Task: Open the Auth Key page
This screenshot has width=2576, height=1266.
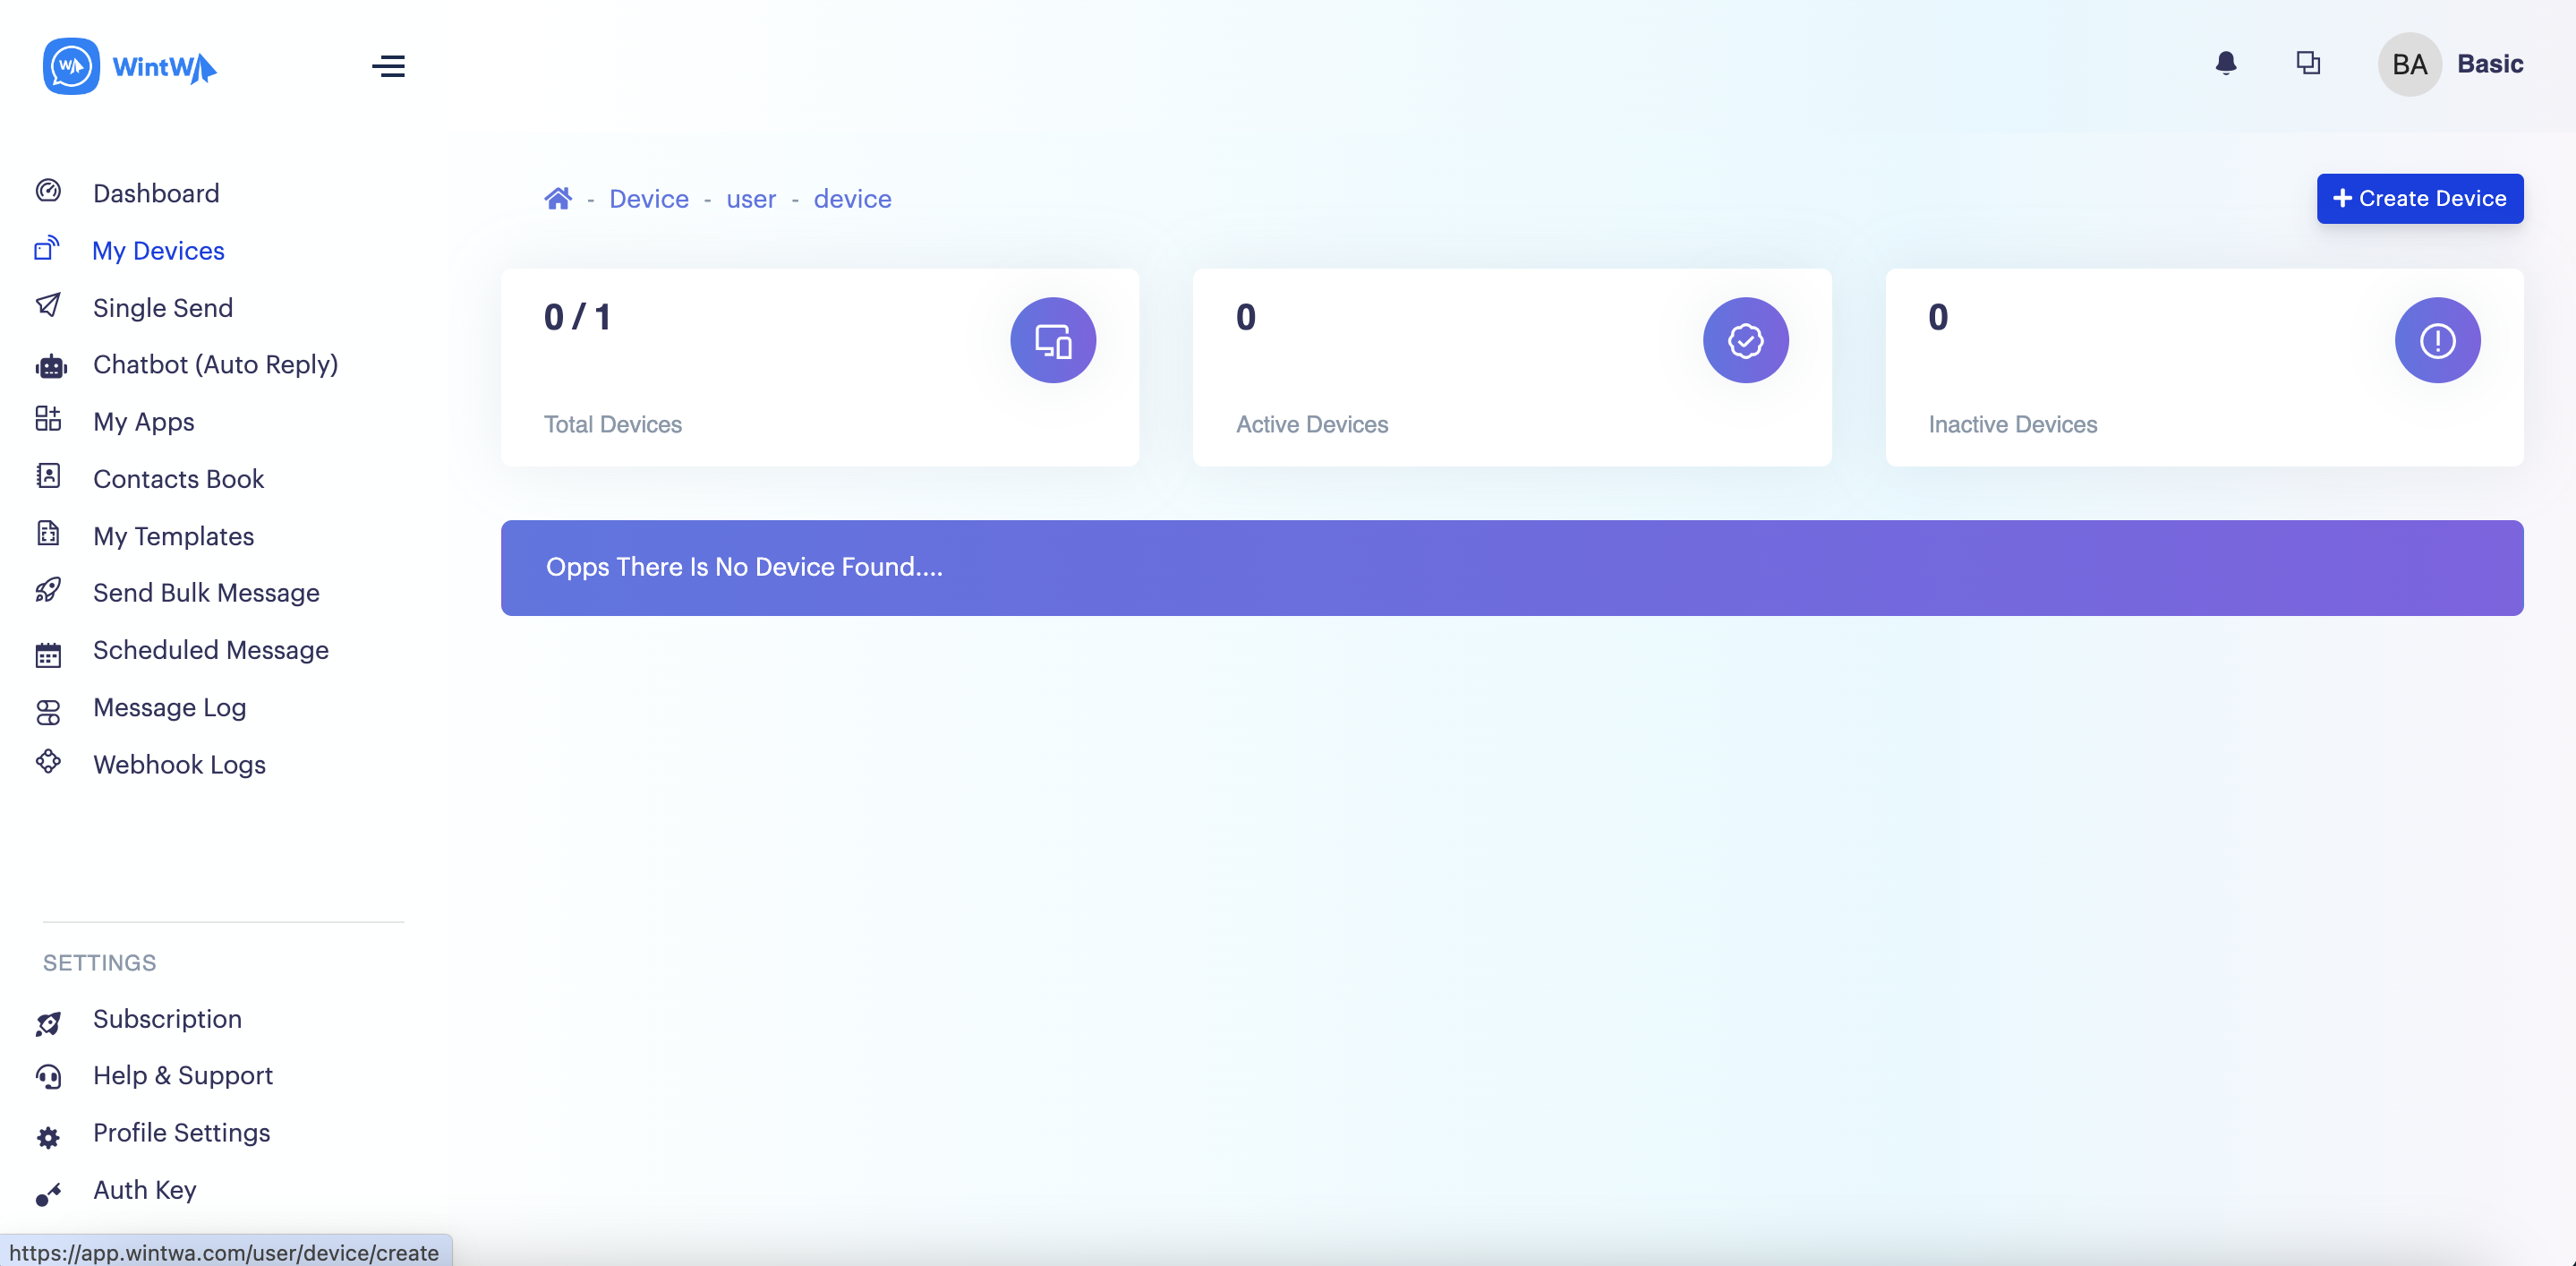Action: point(144,1190)
